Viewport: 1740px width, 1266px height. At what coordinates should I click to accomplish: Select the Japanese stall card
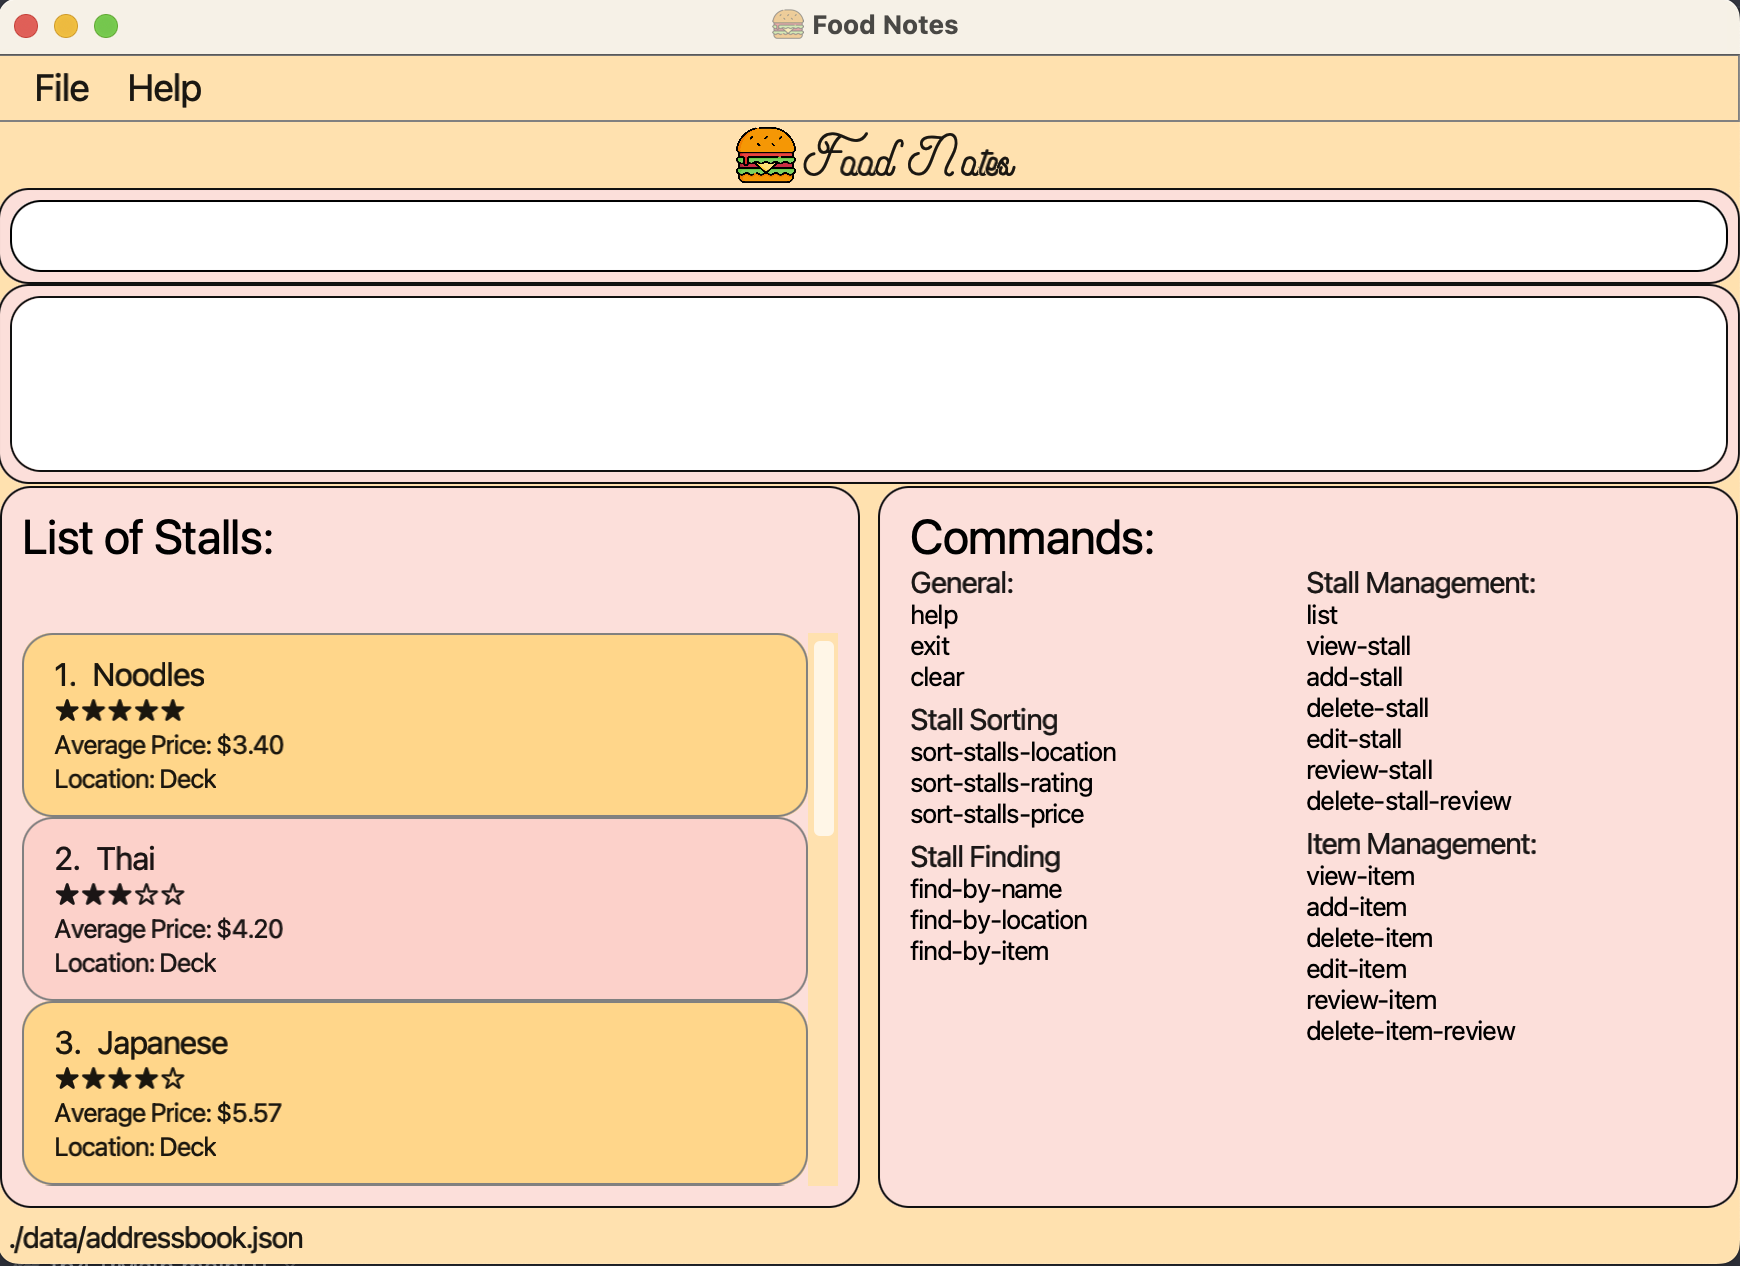pos(415,1093)
